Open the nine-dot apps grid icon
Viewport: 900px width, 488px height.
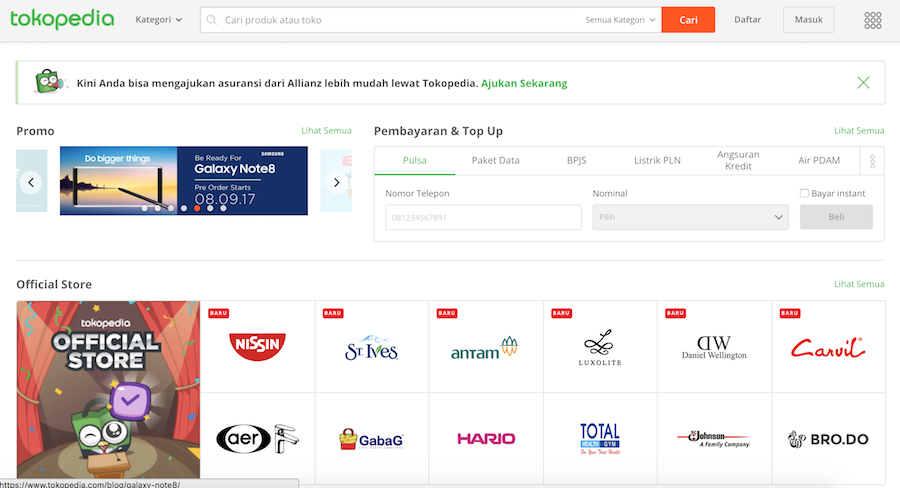pos(872,20)
